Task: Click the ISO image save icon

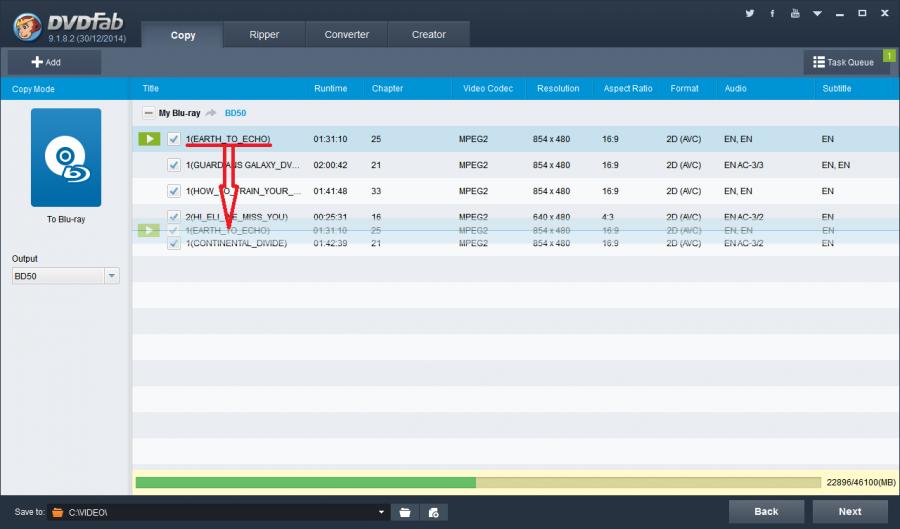Action: [x=433, y=512]
